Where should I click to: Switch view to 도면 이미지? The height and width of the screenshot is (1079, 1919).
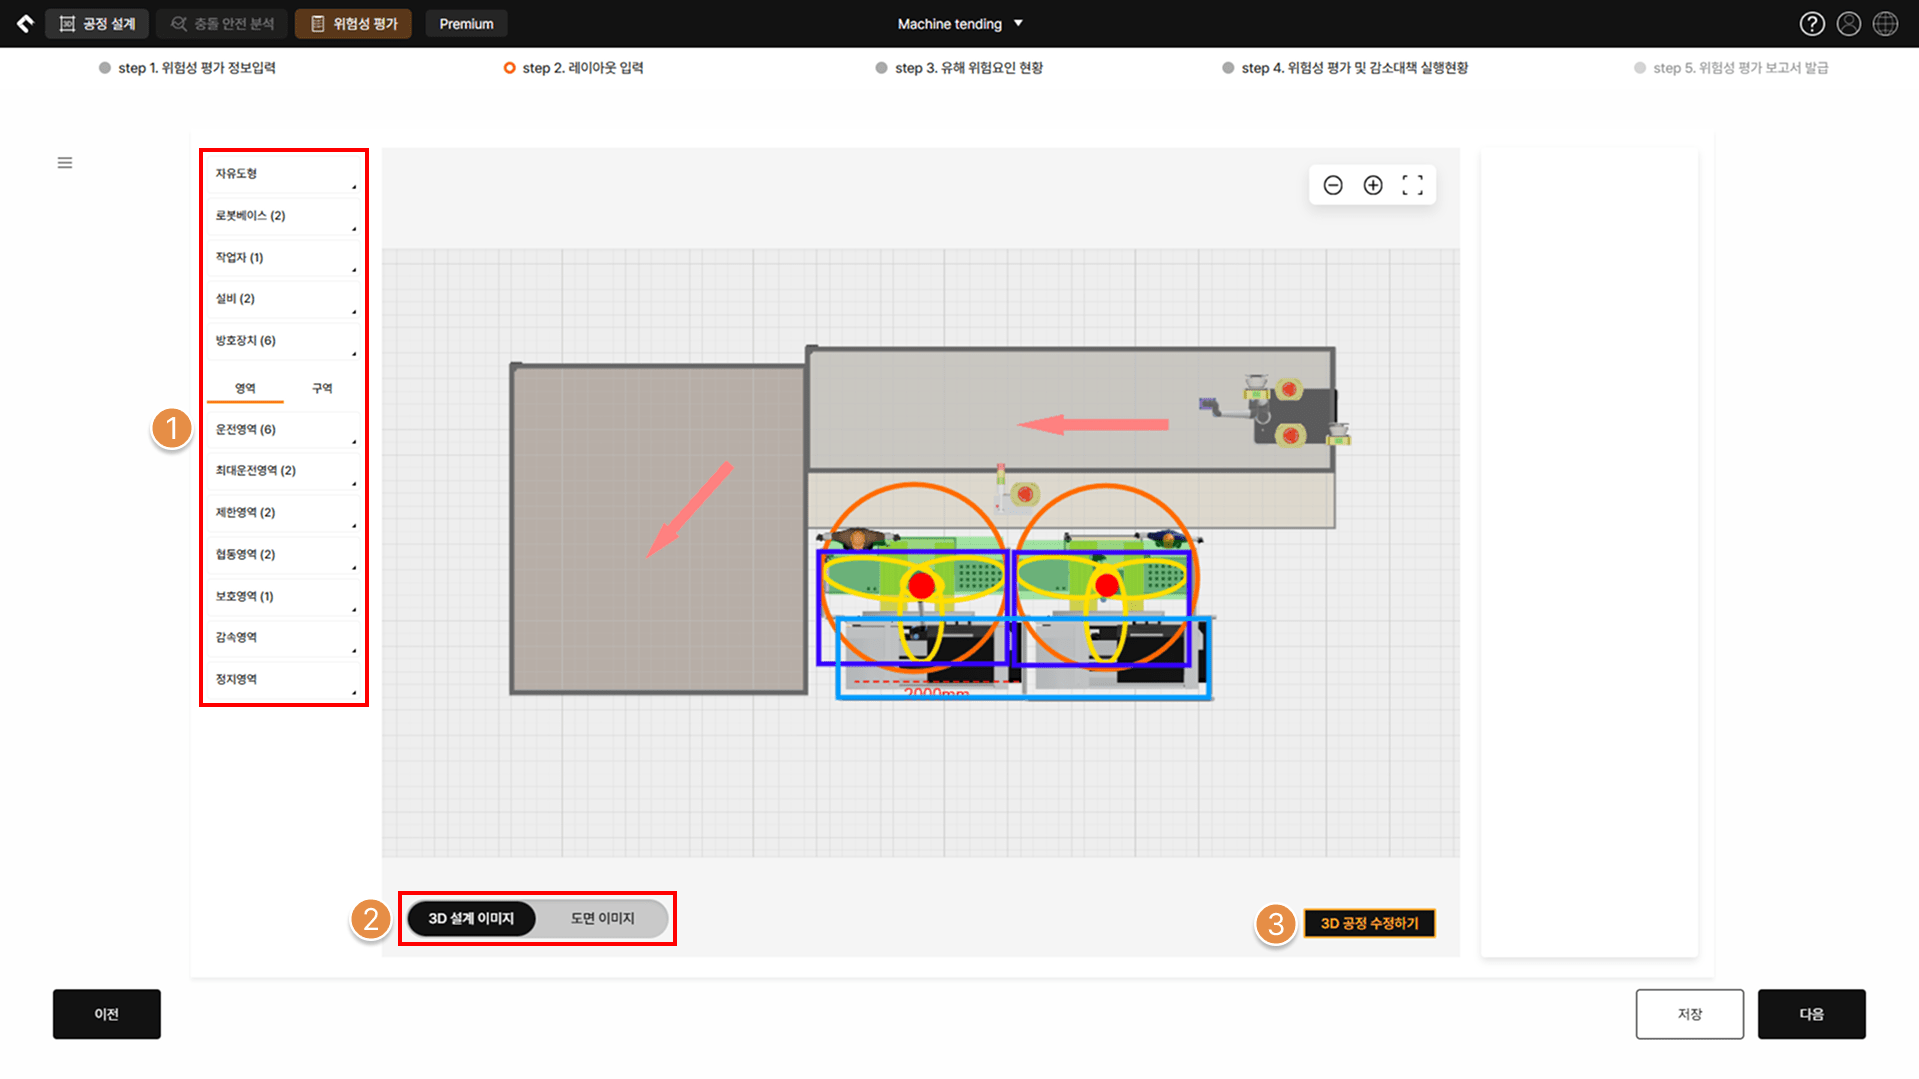[x=602, y=918]
